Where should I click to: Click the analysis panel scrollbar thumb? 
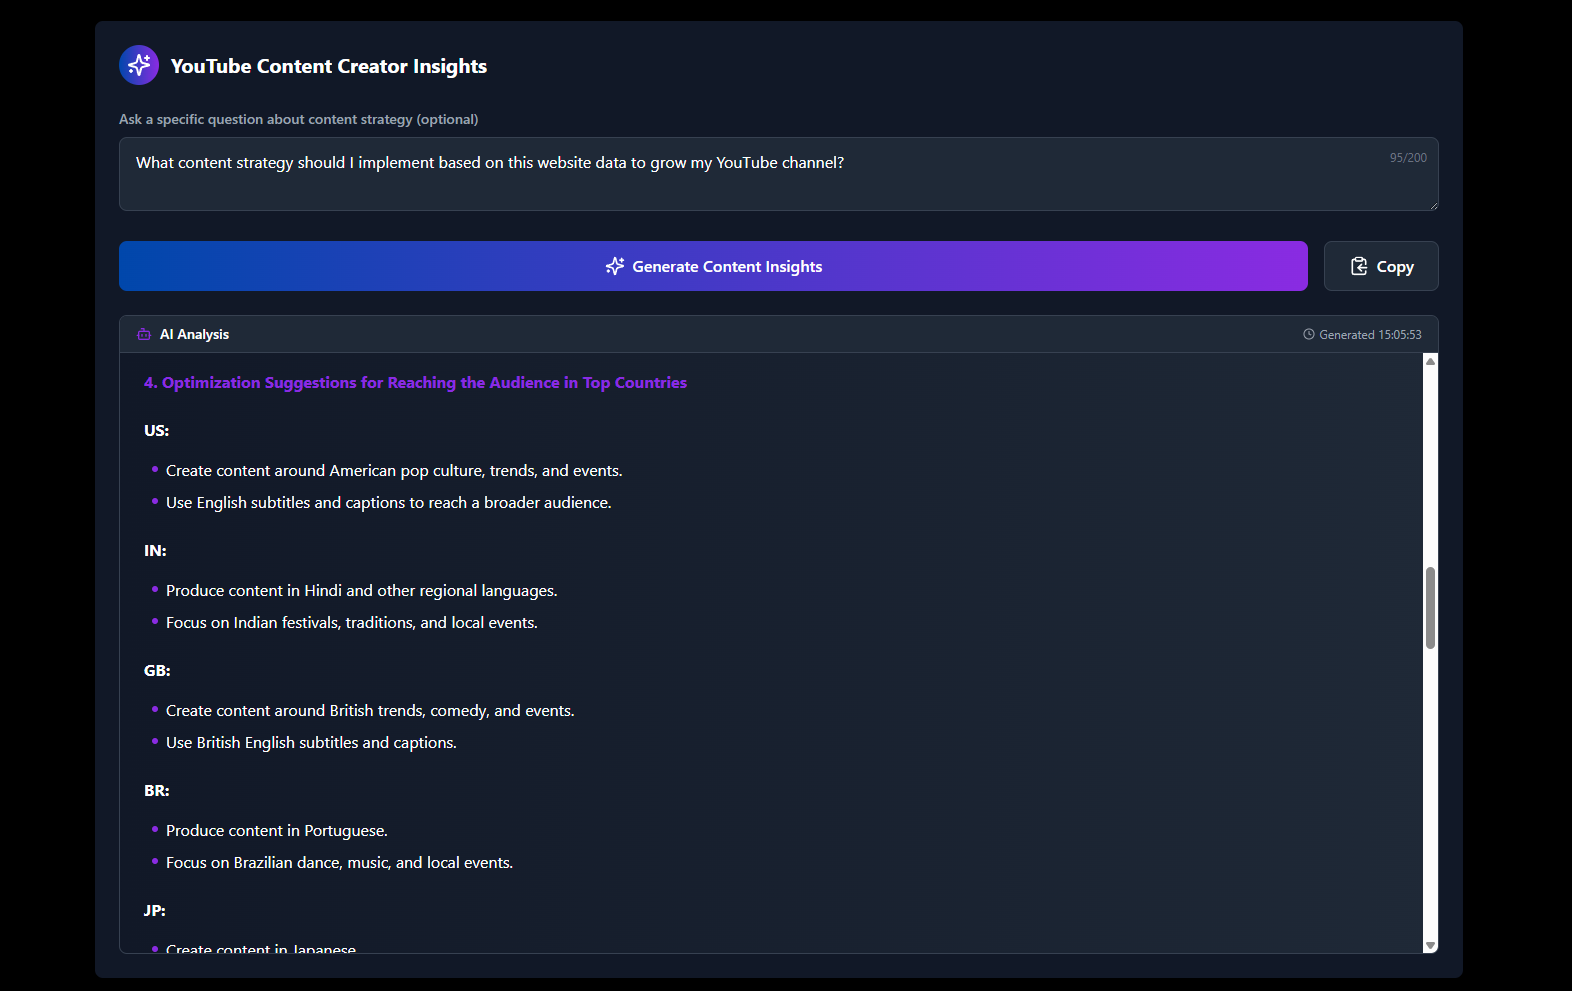pyautogui.click(x=1430, y=608)
